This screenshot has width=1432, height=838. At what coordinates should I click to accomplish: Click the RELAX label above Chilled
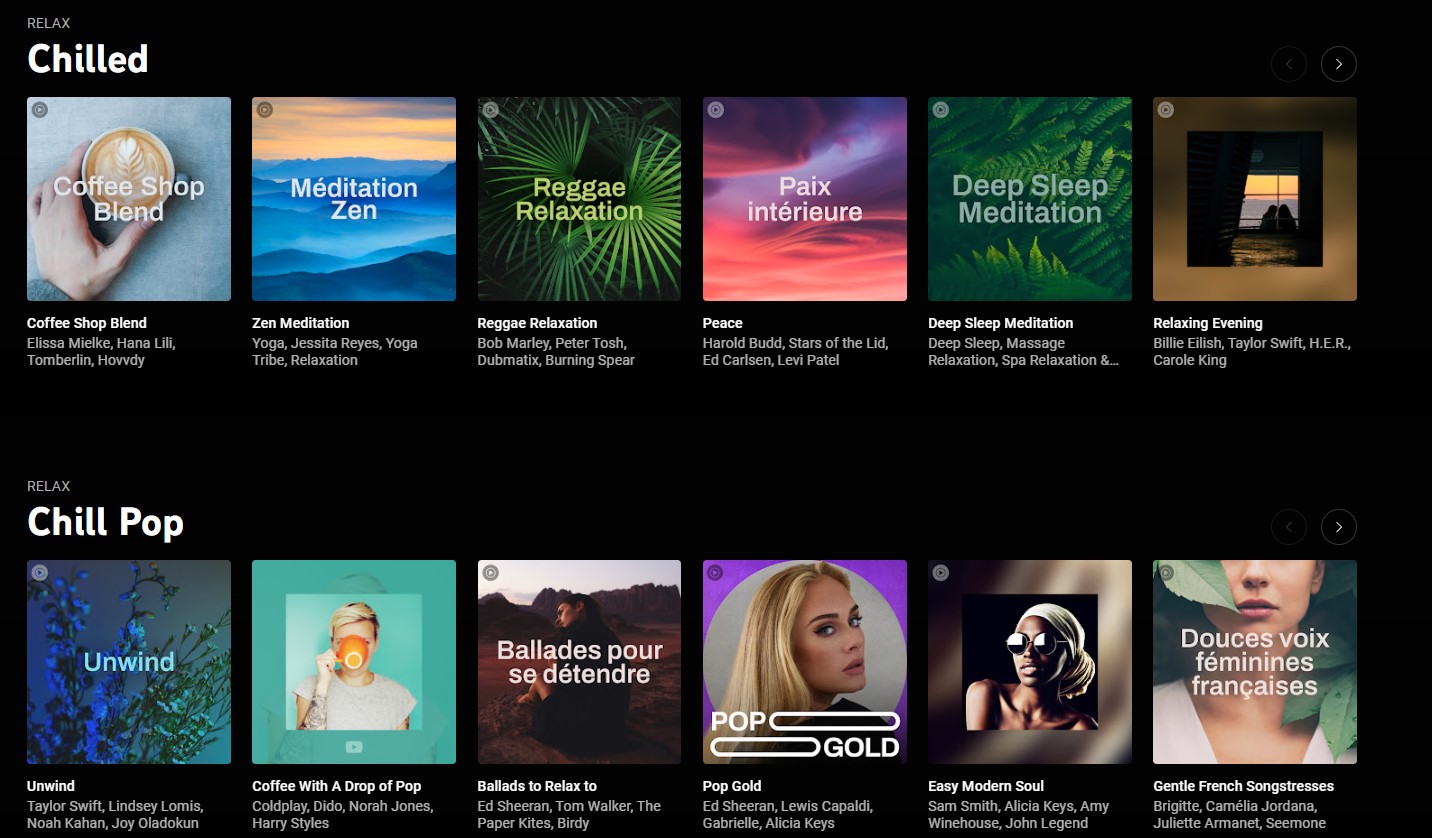(48, 22)
